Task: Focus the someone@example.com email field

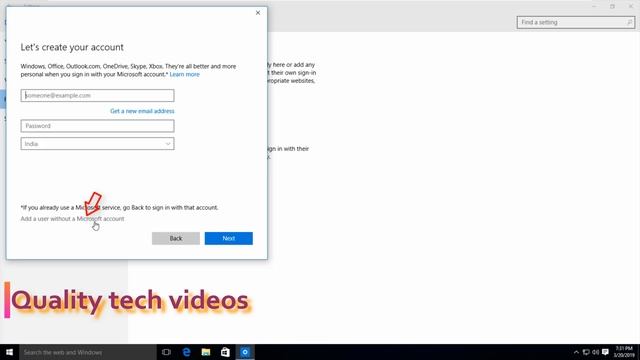Action: [98, 96]
